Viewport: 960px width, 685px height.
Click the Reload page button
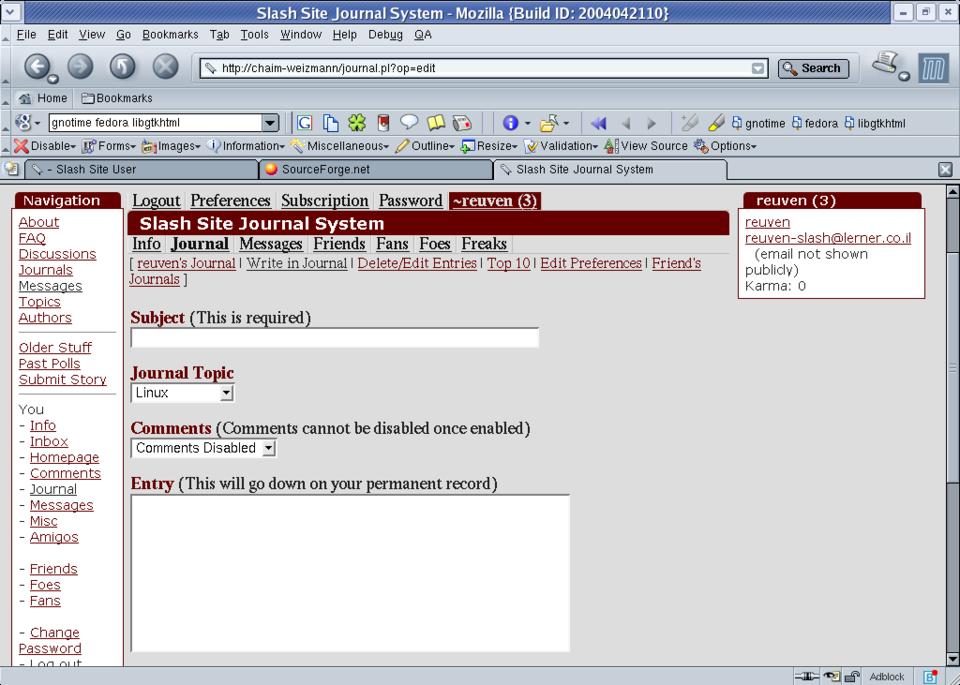pyautogui.click(x=122, y=68)
